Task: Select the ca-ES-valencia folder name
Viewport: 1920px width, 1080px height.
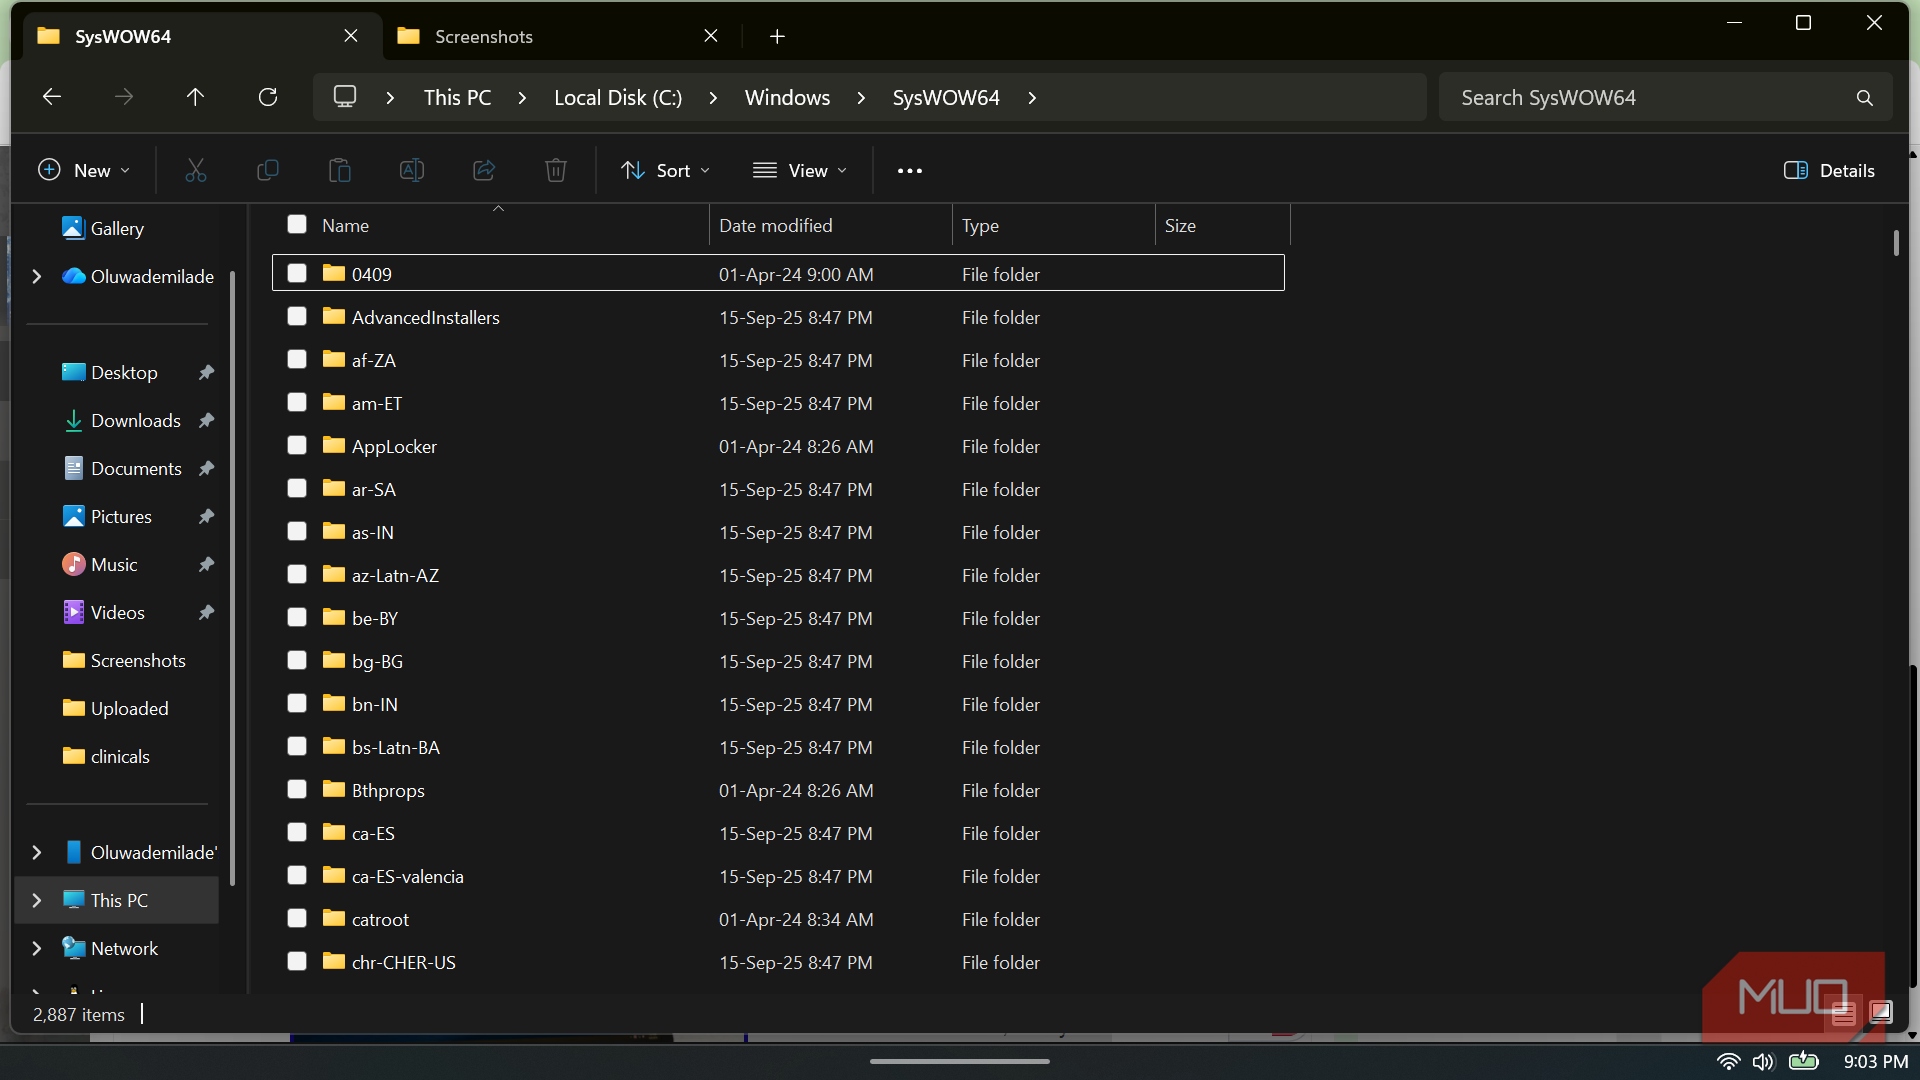Action: click(407, 877)
